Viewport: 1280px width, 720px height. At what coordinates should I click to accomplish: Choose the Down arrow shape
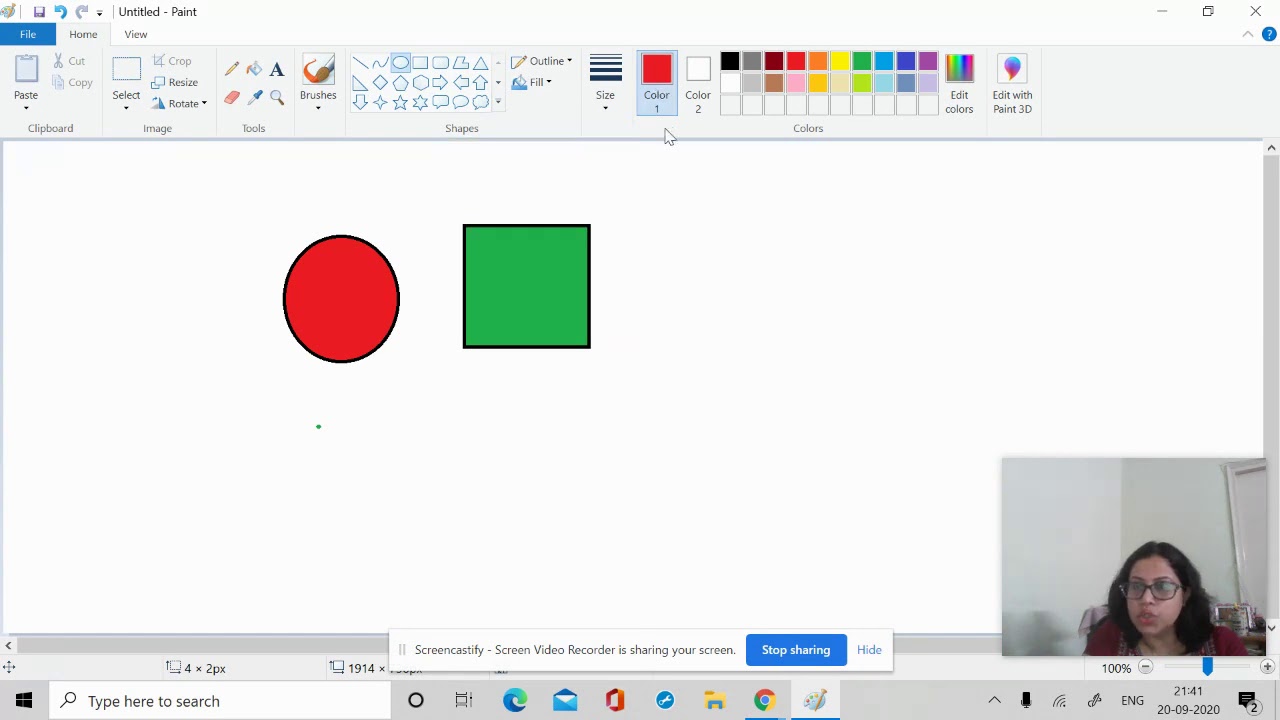click(360, 102)
